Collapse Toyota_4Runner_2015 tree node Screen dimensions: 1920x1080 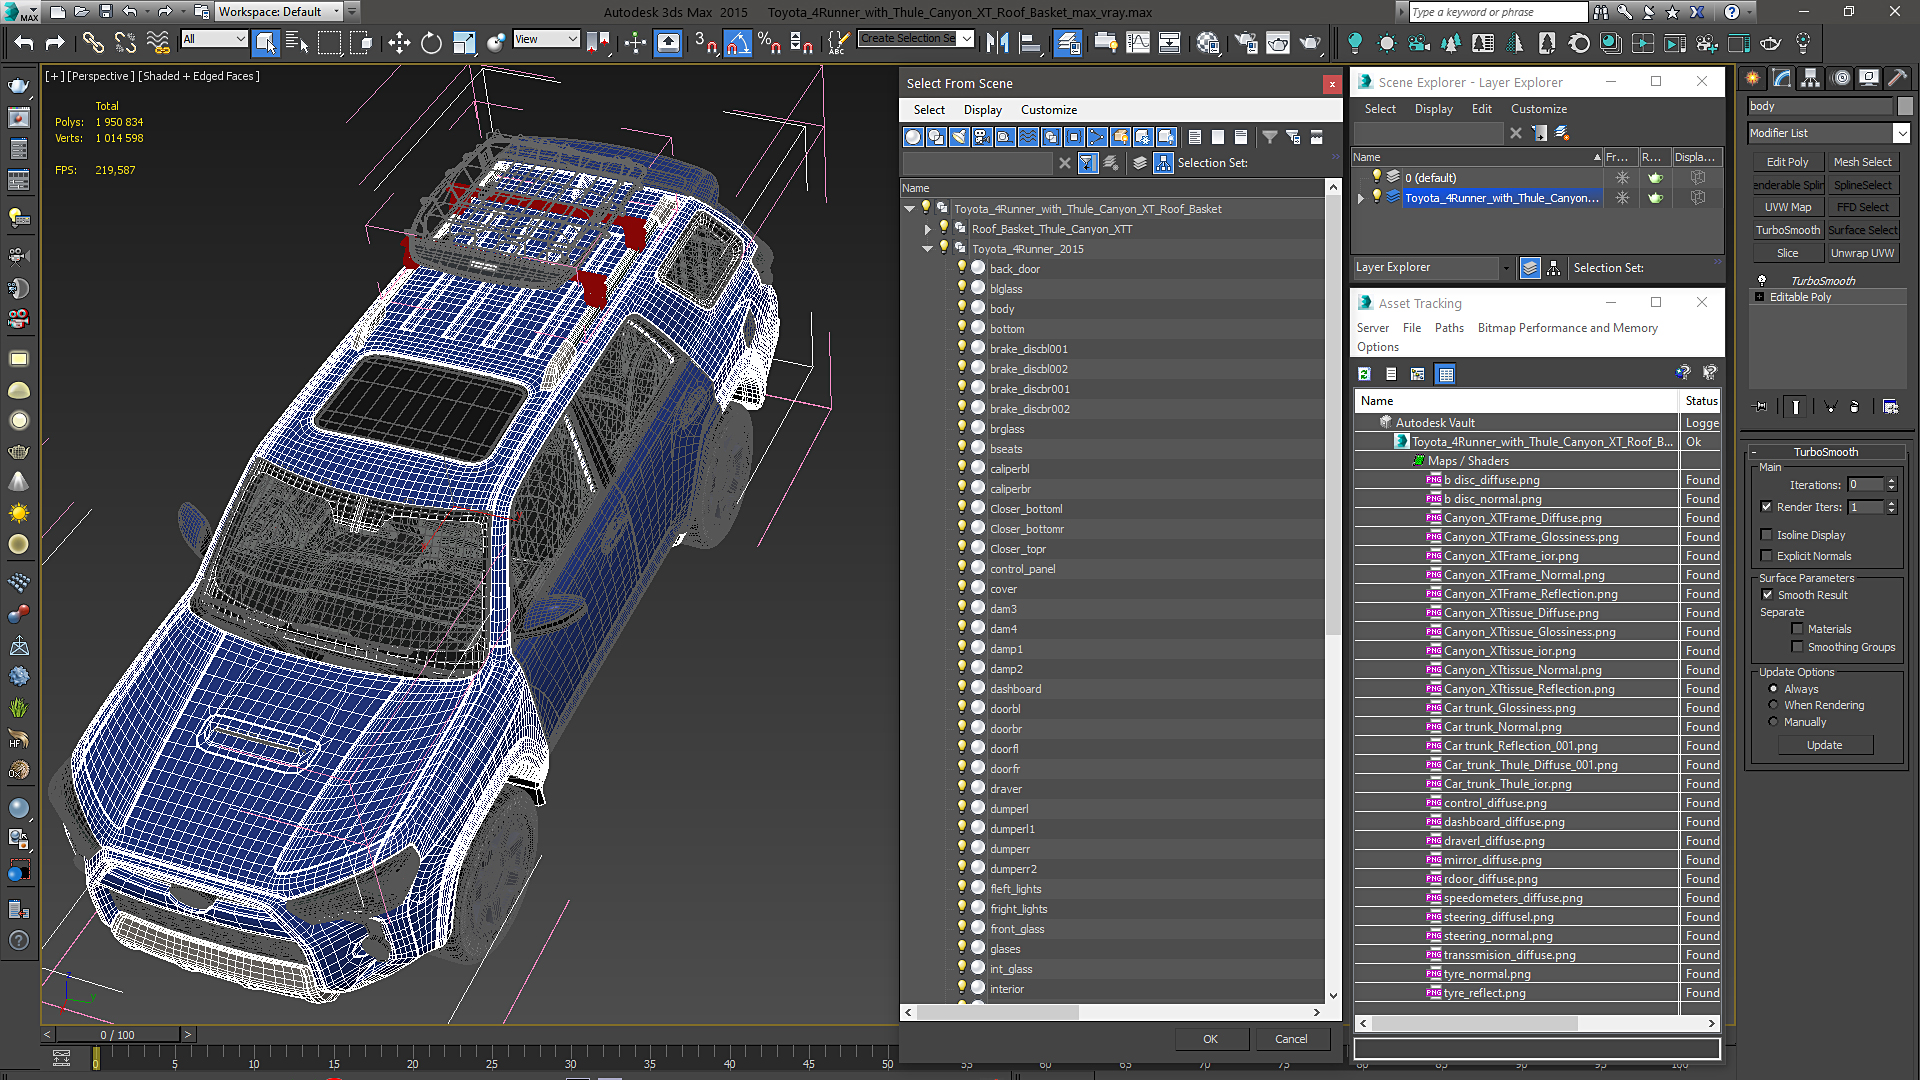coord(928,249)
